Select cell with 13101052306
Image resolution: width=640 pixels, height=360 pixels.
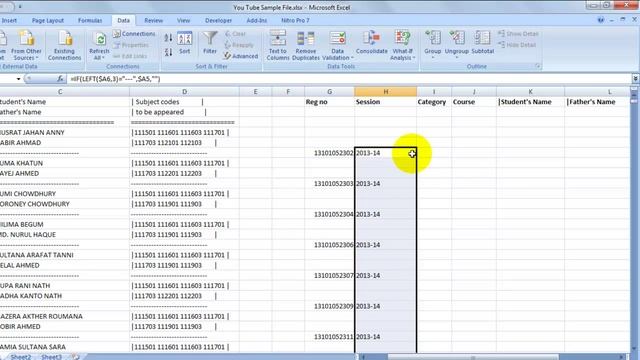click(x=329, y=245)
